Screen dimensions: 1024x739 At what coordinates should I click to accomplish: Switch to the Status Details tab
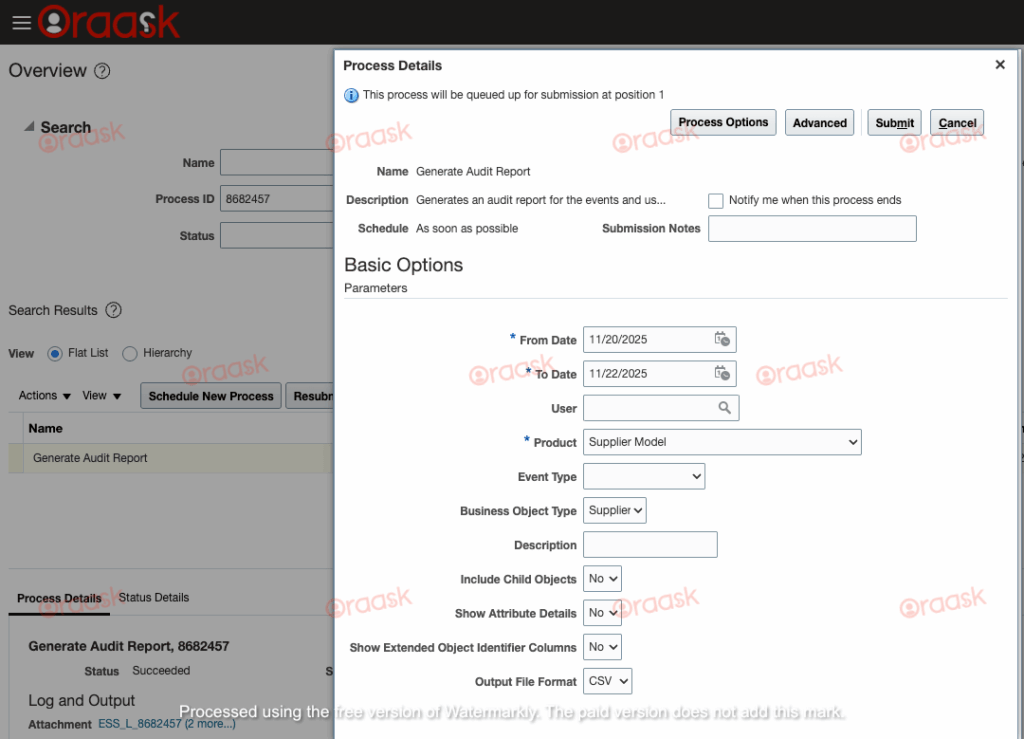click(x=153, y=597)
